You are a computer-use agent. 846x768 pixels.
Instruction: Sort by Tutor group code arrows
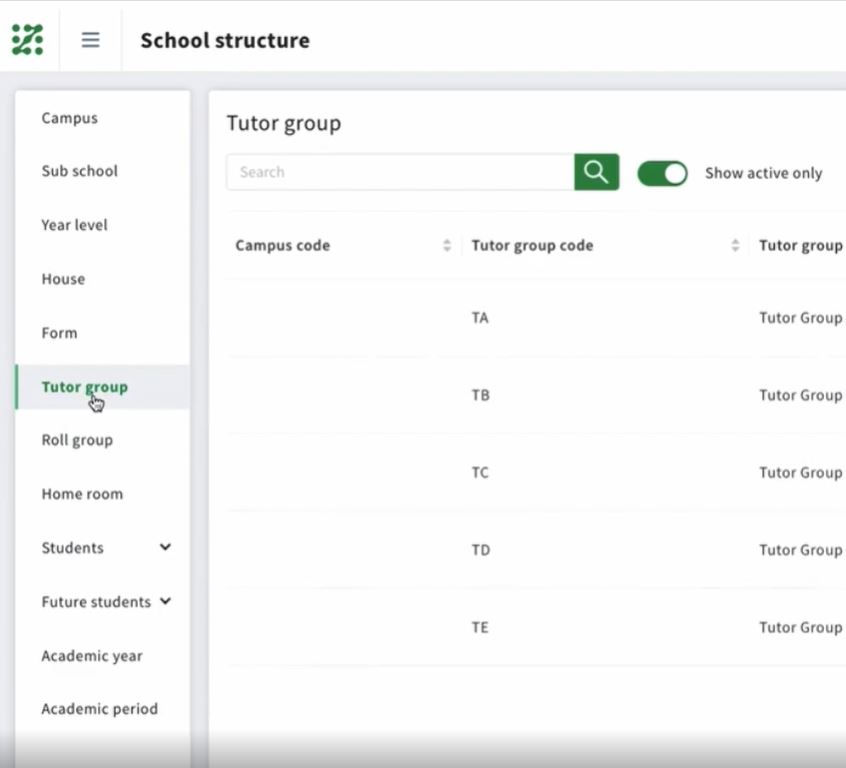click(x=735, y=246)
